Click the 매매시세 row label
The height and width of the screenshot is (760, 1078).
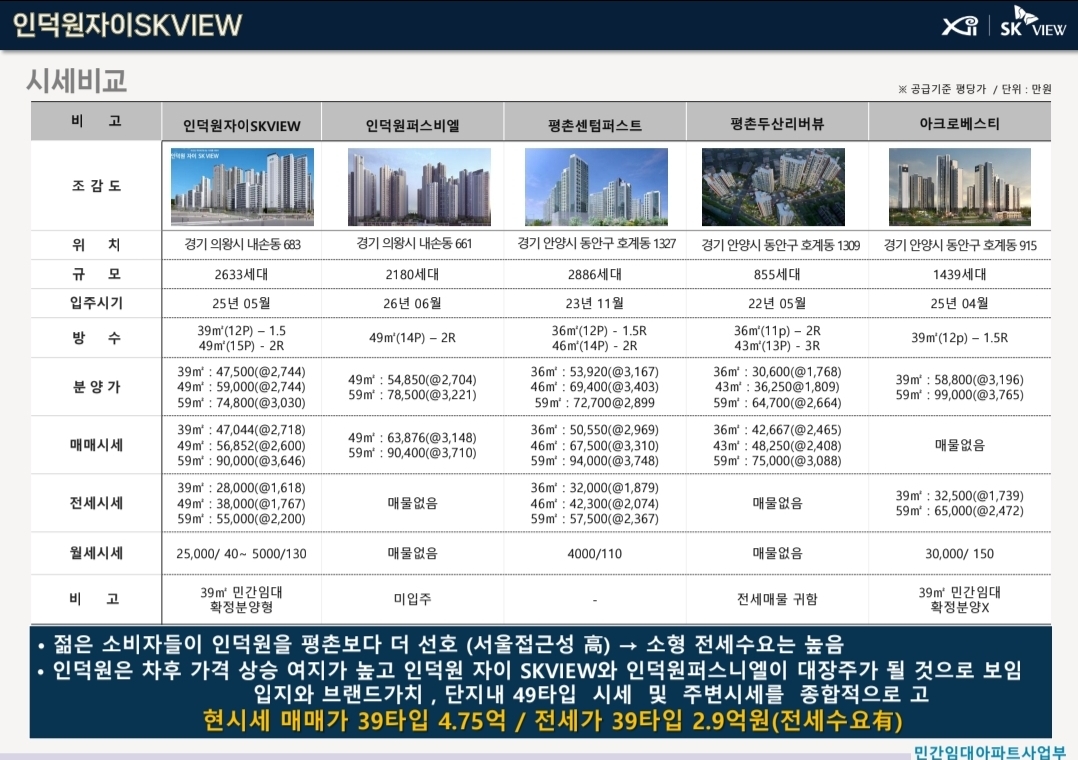pyautogui.click(x=96, y=445)
